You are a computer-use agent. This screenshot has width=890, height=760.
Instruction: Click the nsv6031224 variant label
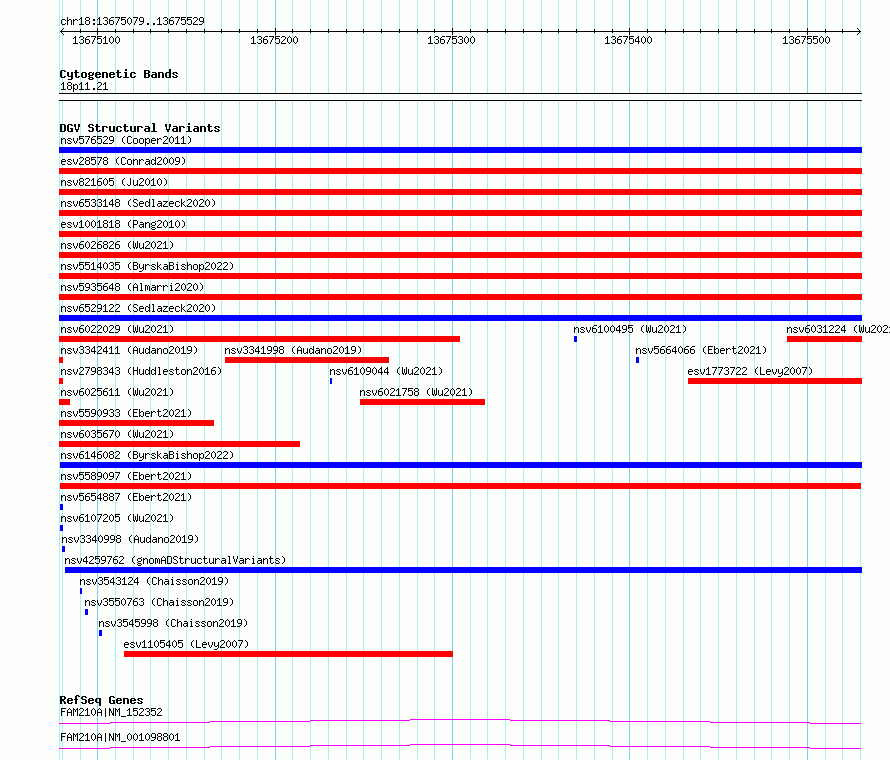coord(838,329)
